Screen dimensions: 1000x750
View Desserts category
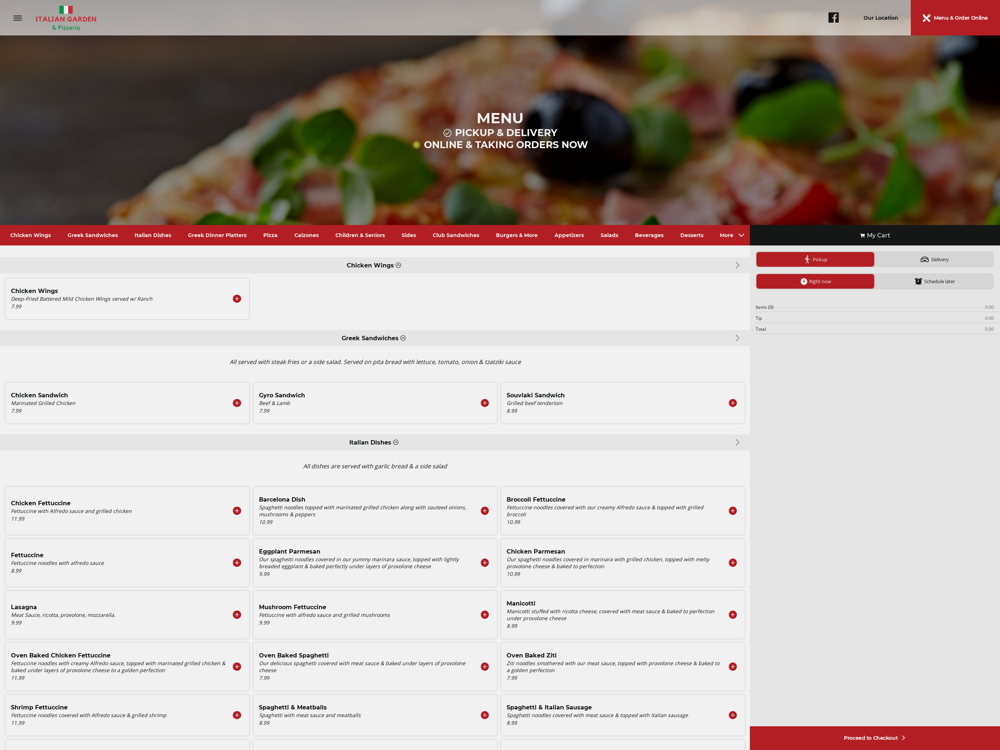point(691,235)
